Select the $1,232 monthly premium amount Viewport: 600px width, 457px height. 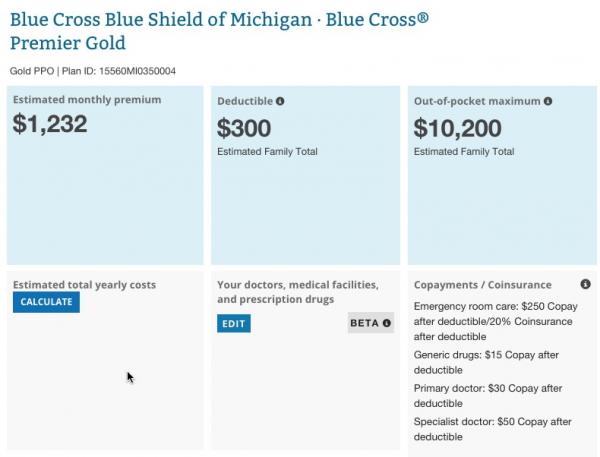[50, 125]
